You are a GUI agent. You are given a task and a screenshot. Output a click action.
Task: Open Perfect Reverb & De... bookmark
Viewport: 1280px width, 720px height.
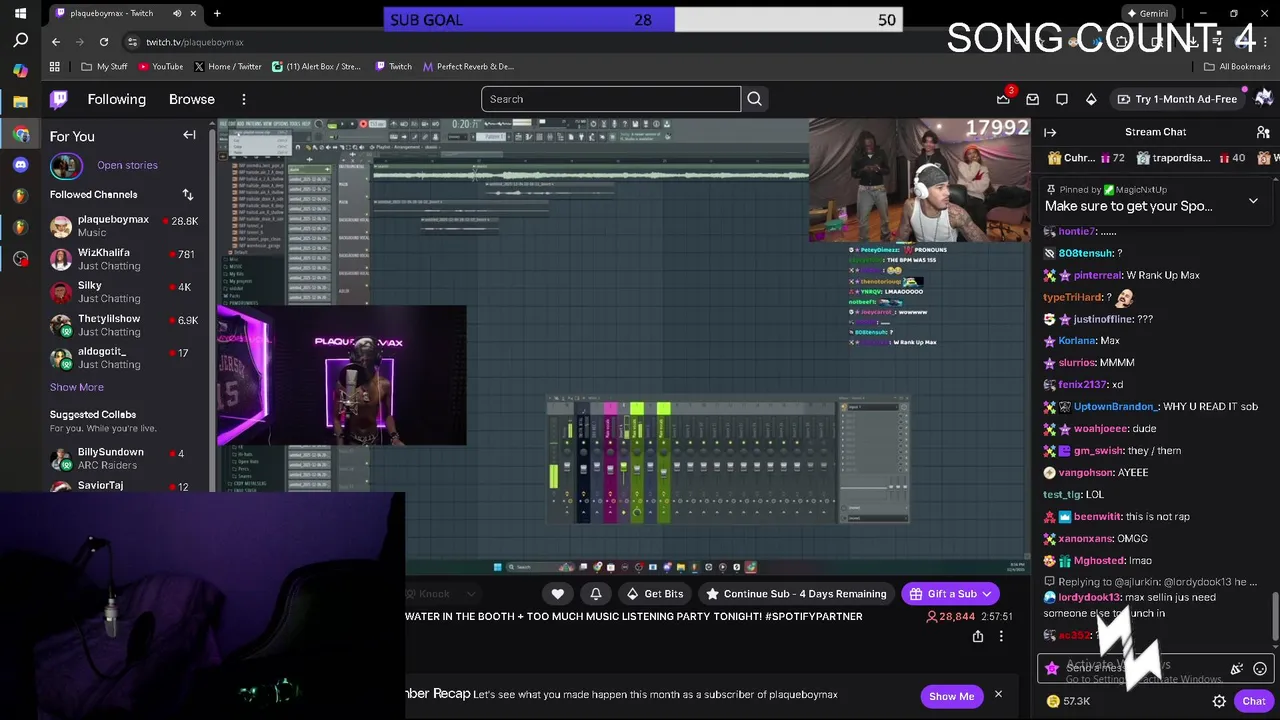(x=468, y=67)
